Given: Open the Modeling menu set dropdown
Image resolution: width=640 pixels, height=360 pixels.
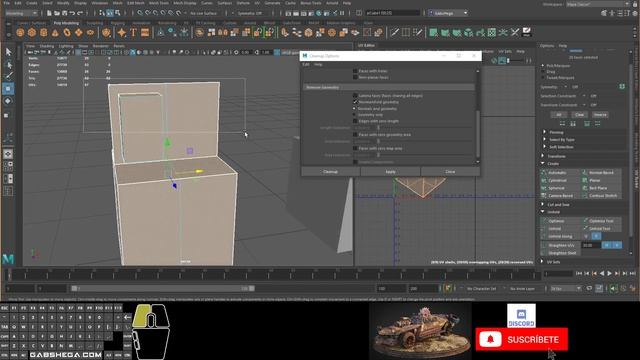Looking at the screenshot, I should (22, 13).
